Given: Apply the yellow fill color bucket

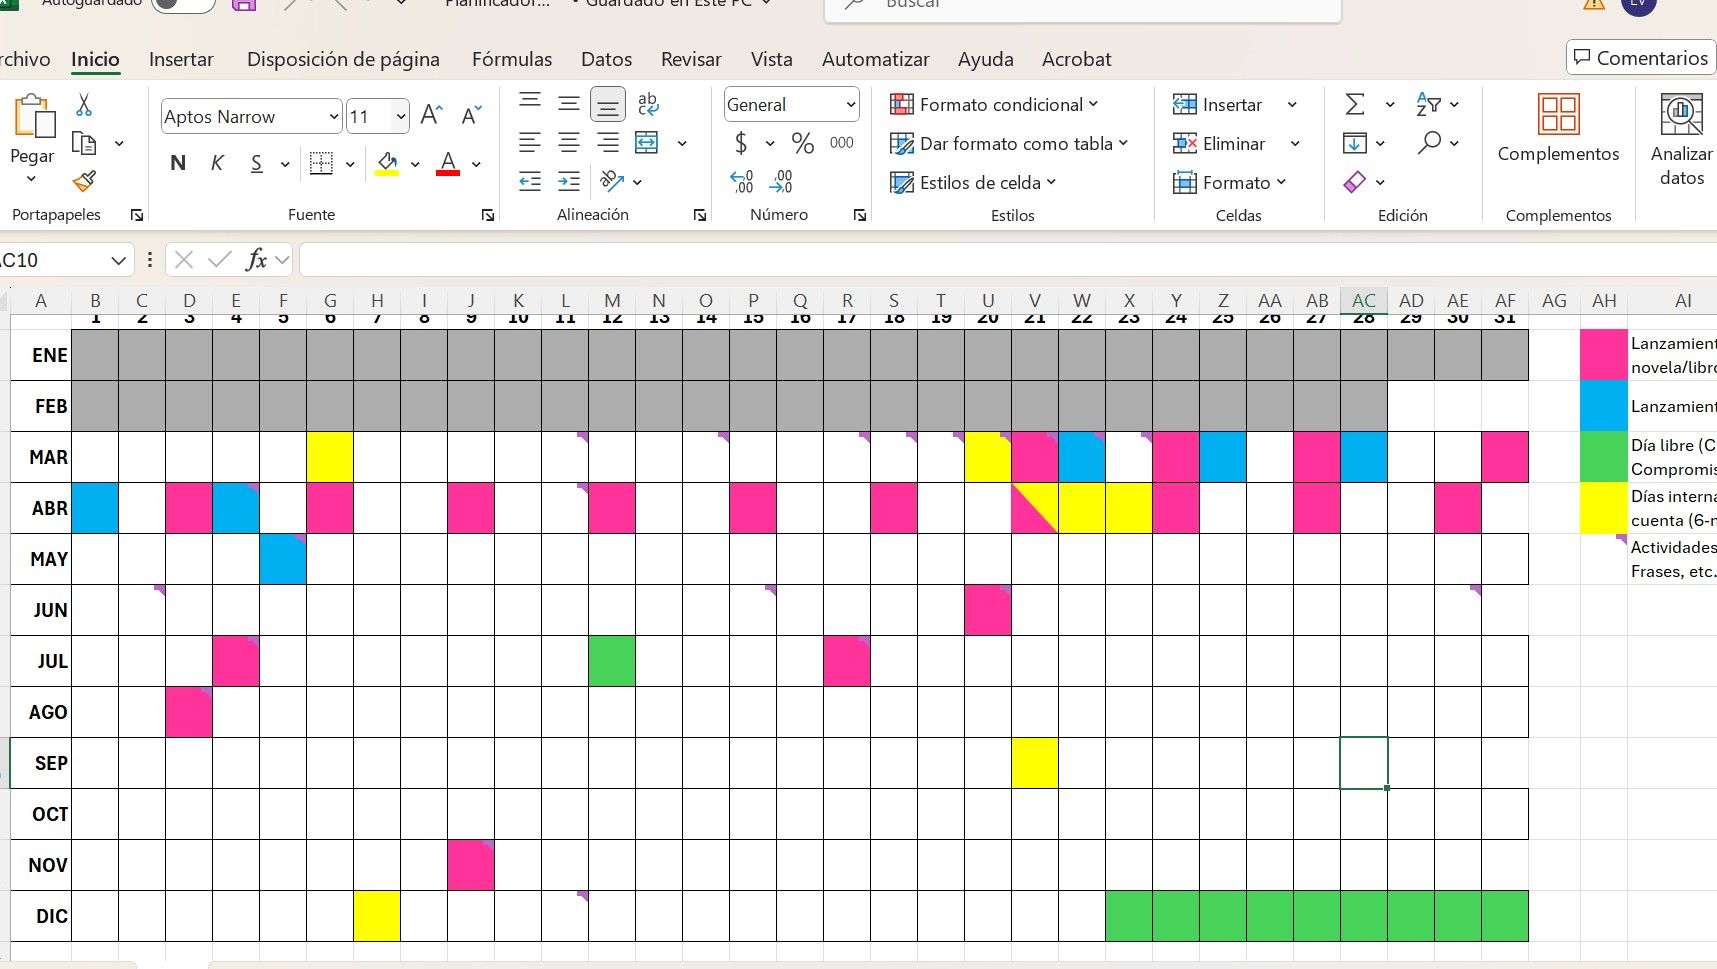Looking at the screenshot, I should click(x=387, y=163).
